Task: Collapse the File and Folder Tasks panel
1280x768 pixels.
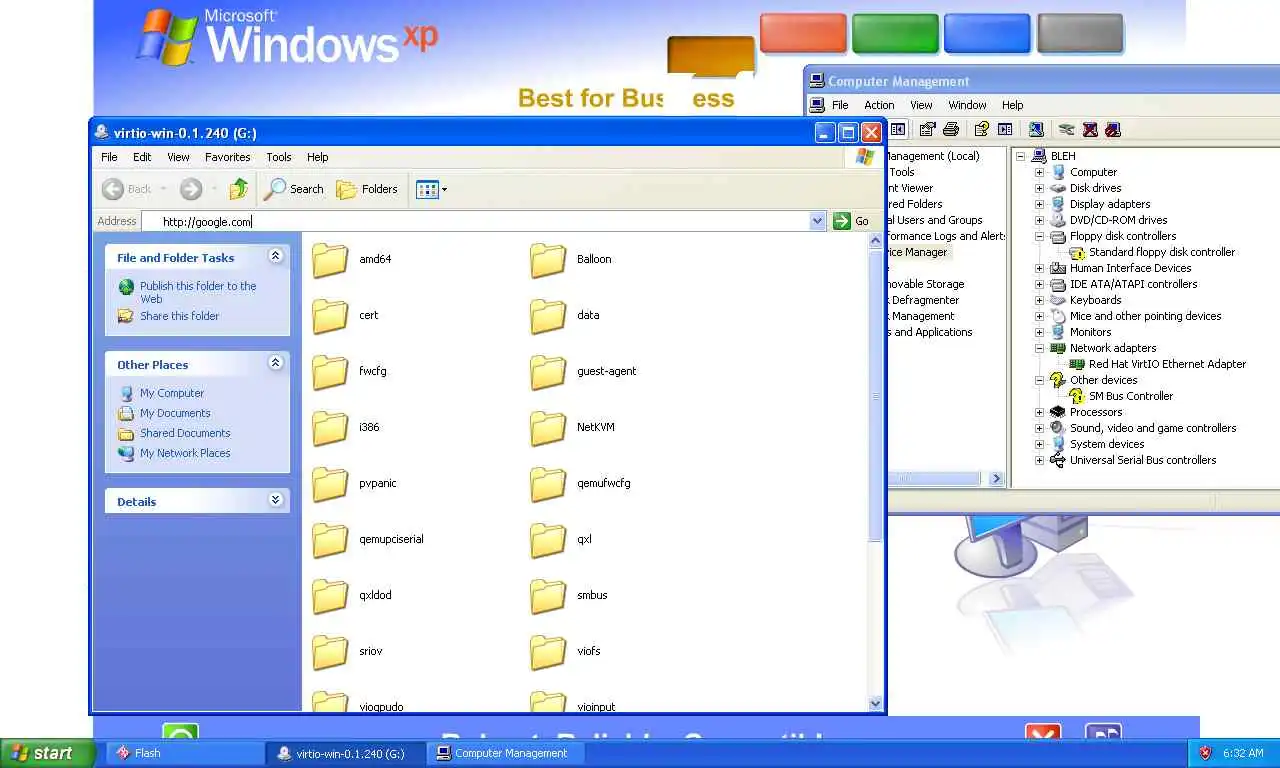Action: [275, 256]
